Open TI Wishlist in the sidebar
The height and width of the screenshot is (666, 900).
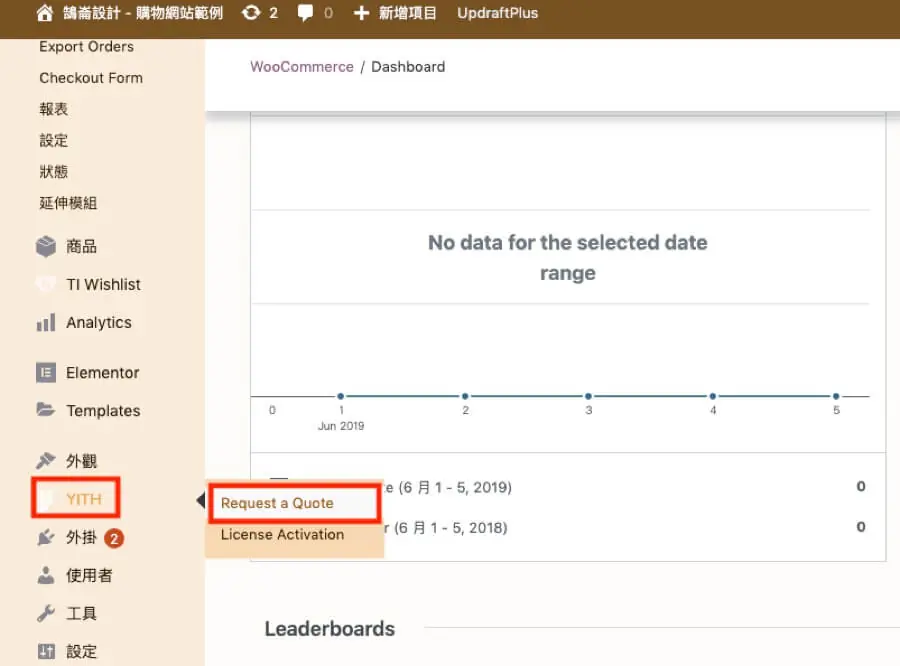(103, 285)
